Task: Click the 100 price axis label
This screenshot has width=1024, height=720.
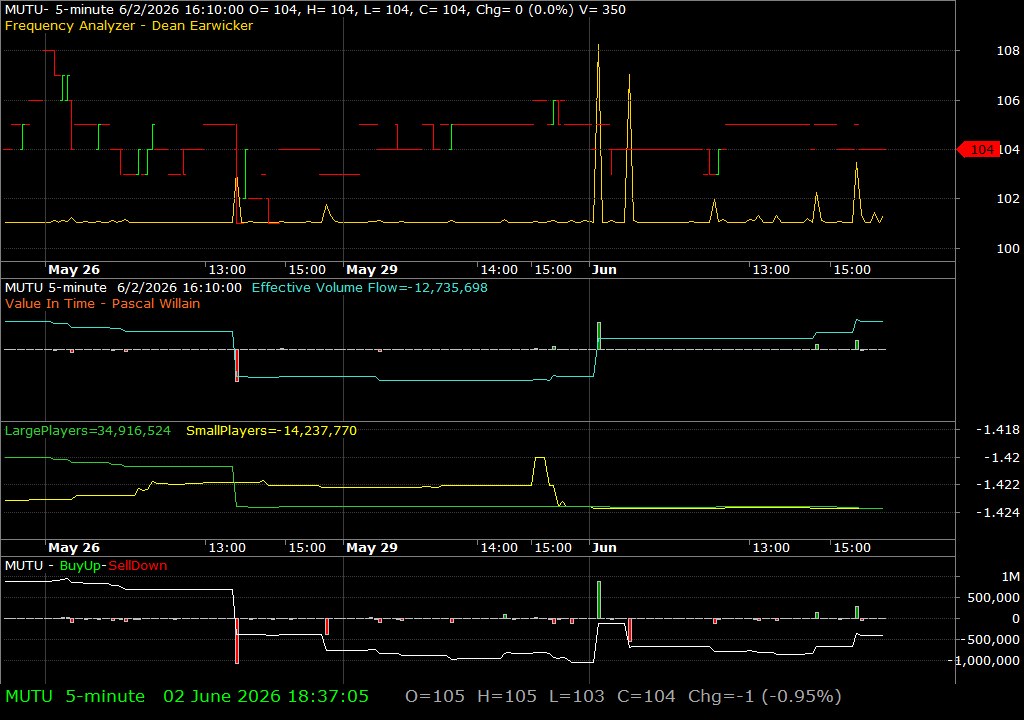Action: click(1008, 248)
